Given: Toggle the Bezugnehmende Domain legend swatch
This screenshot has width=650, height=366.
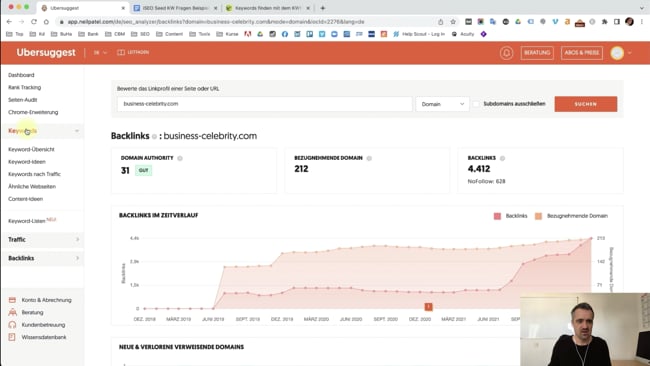Looking at the screenshot, I should (x=538, y=216).
